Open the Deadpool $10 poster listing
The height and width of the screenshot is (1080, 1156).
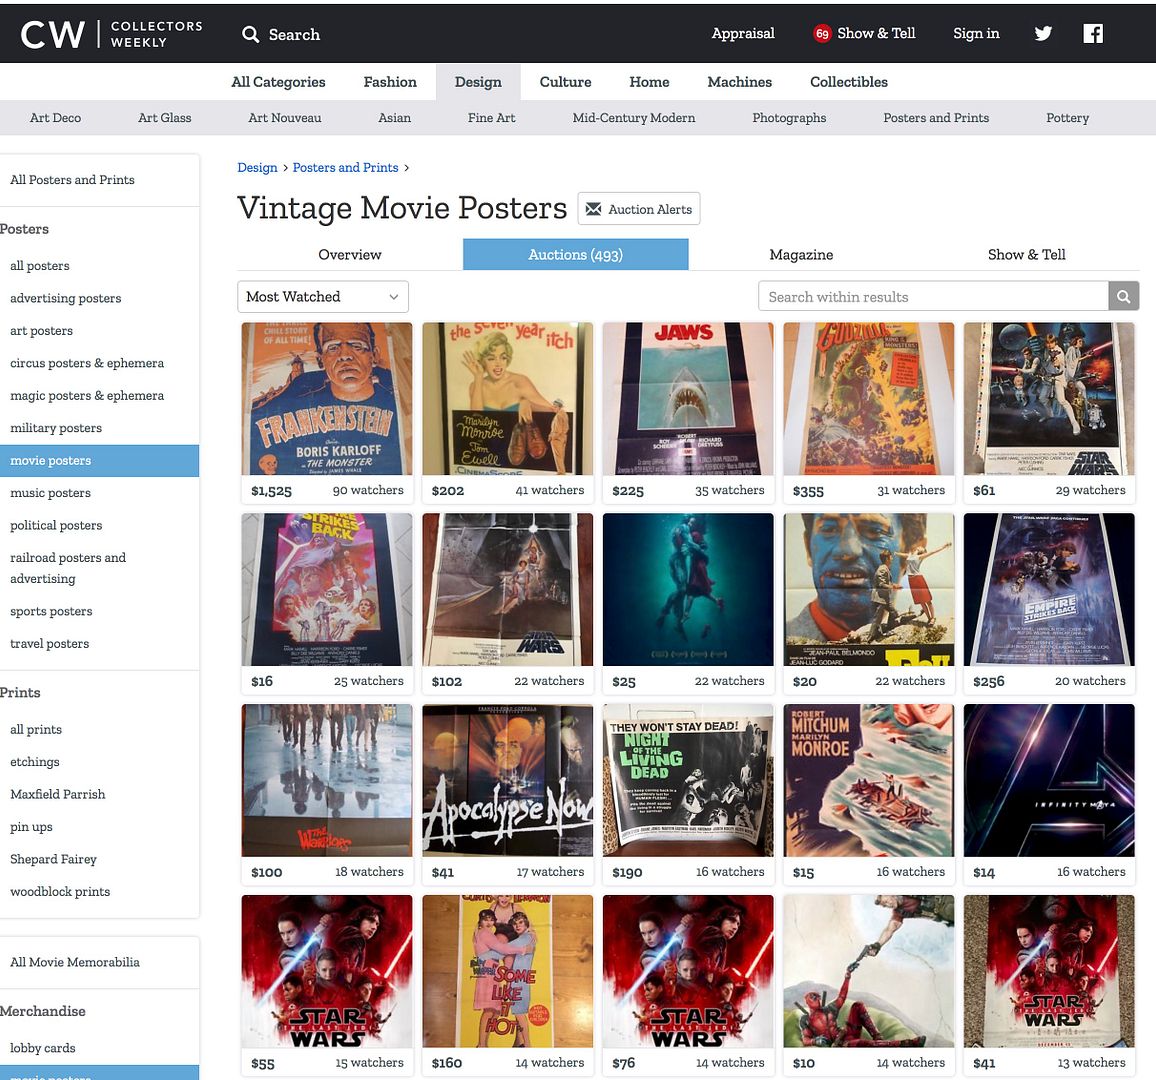point(868,986)
